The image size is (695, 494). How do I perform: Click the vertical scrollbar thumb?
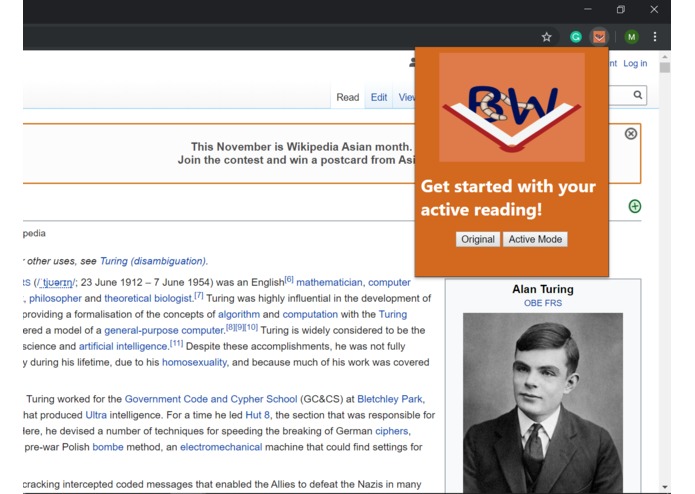[x=664, y=67]
